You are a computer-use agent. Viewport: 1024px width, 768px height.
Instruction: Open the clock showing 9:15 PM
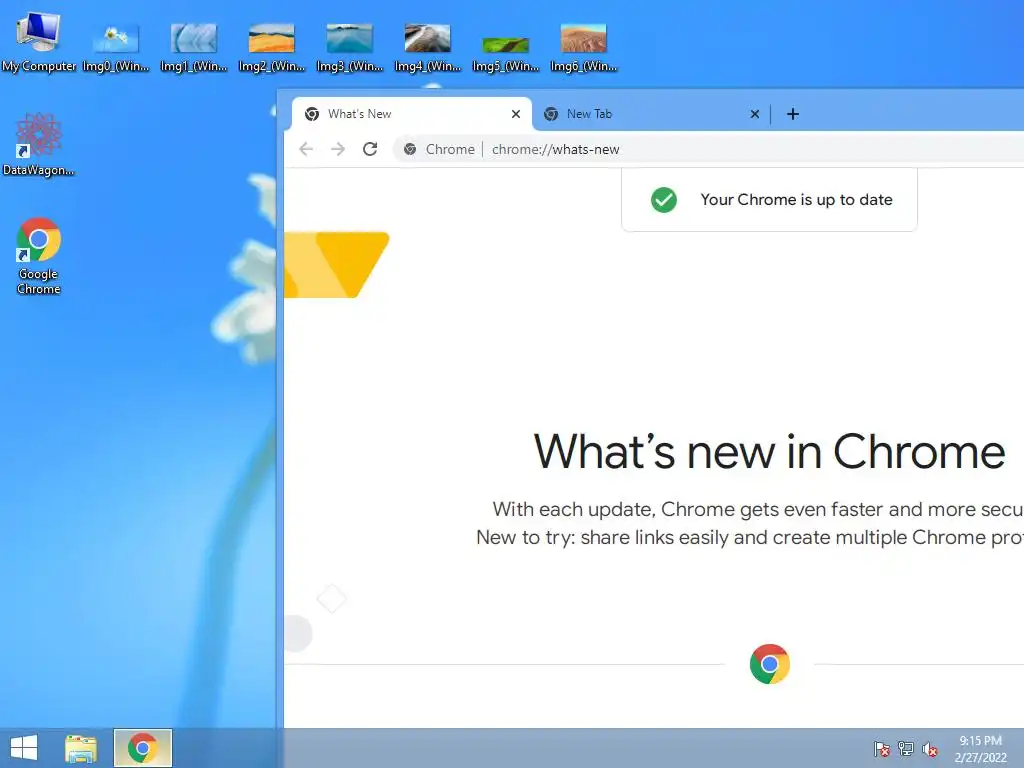click(980, 749)
